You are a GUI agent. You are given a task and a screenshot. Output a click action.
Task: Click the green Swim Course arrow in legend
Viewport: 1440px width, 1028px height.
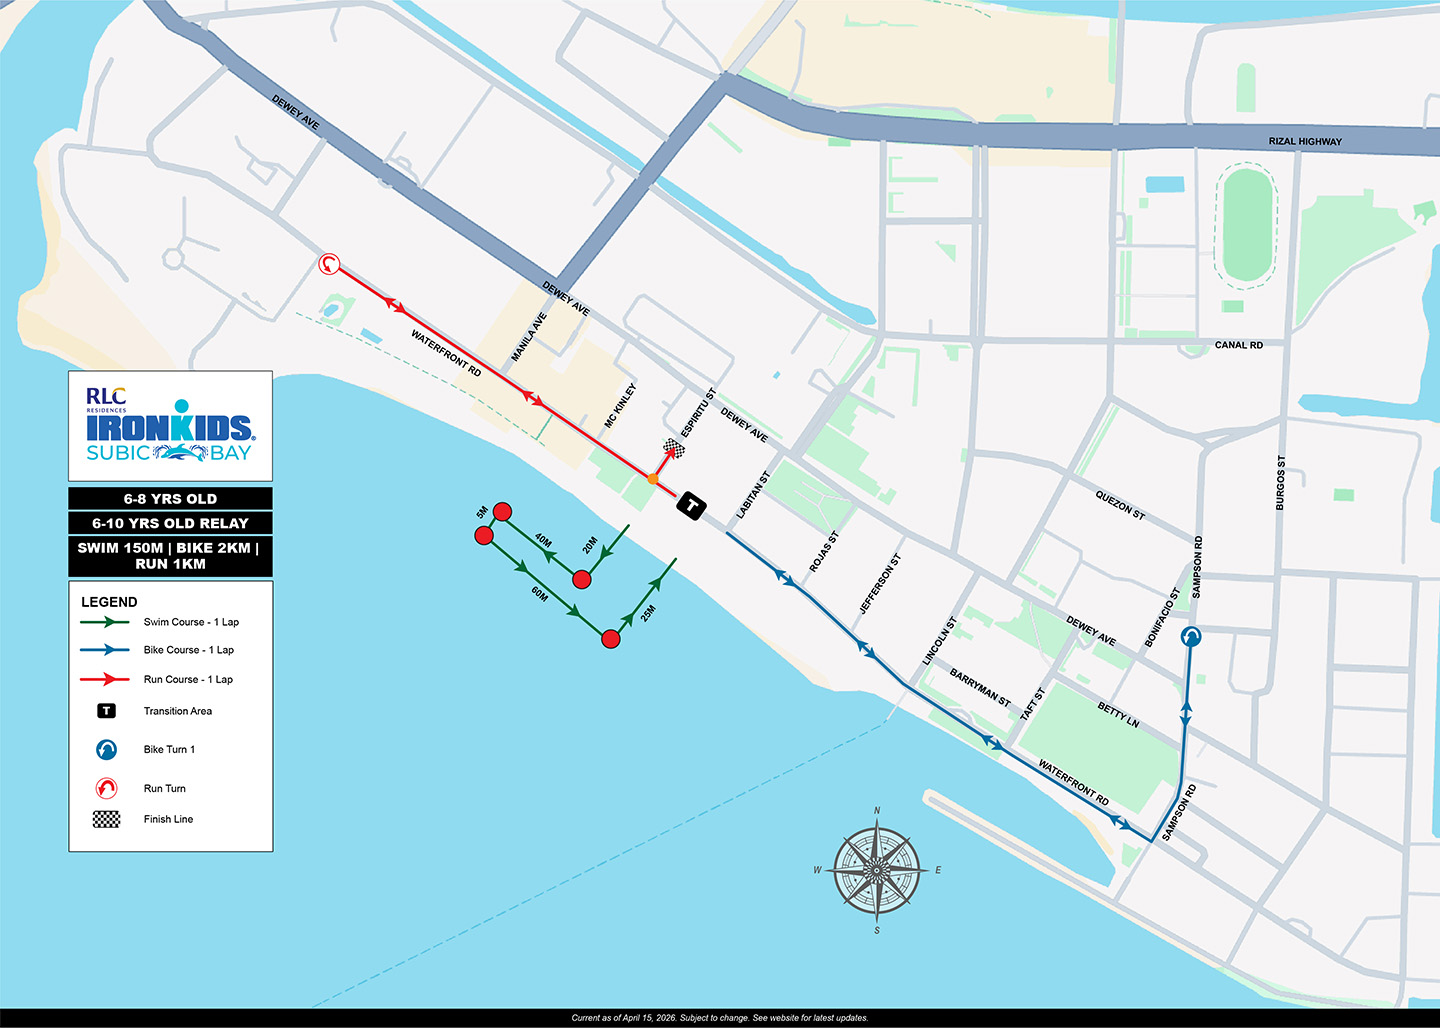(105, 622)
